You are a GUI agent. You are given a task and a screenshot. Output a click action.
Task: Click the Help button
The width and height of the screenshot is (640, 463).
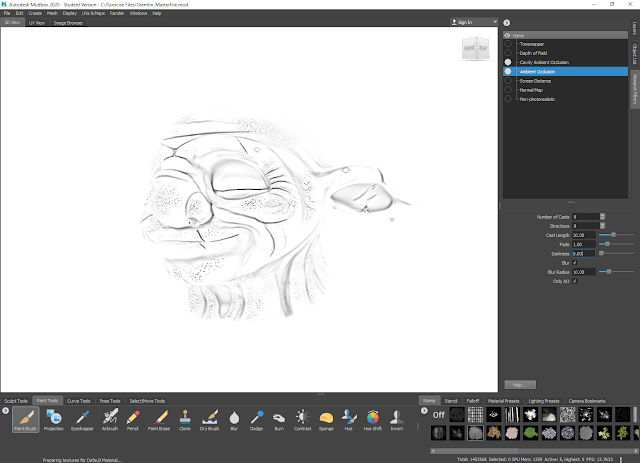point(520,385)
